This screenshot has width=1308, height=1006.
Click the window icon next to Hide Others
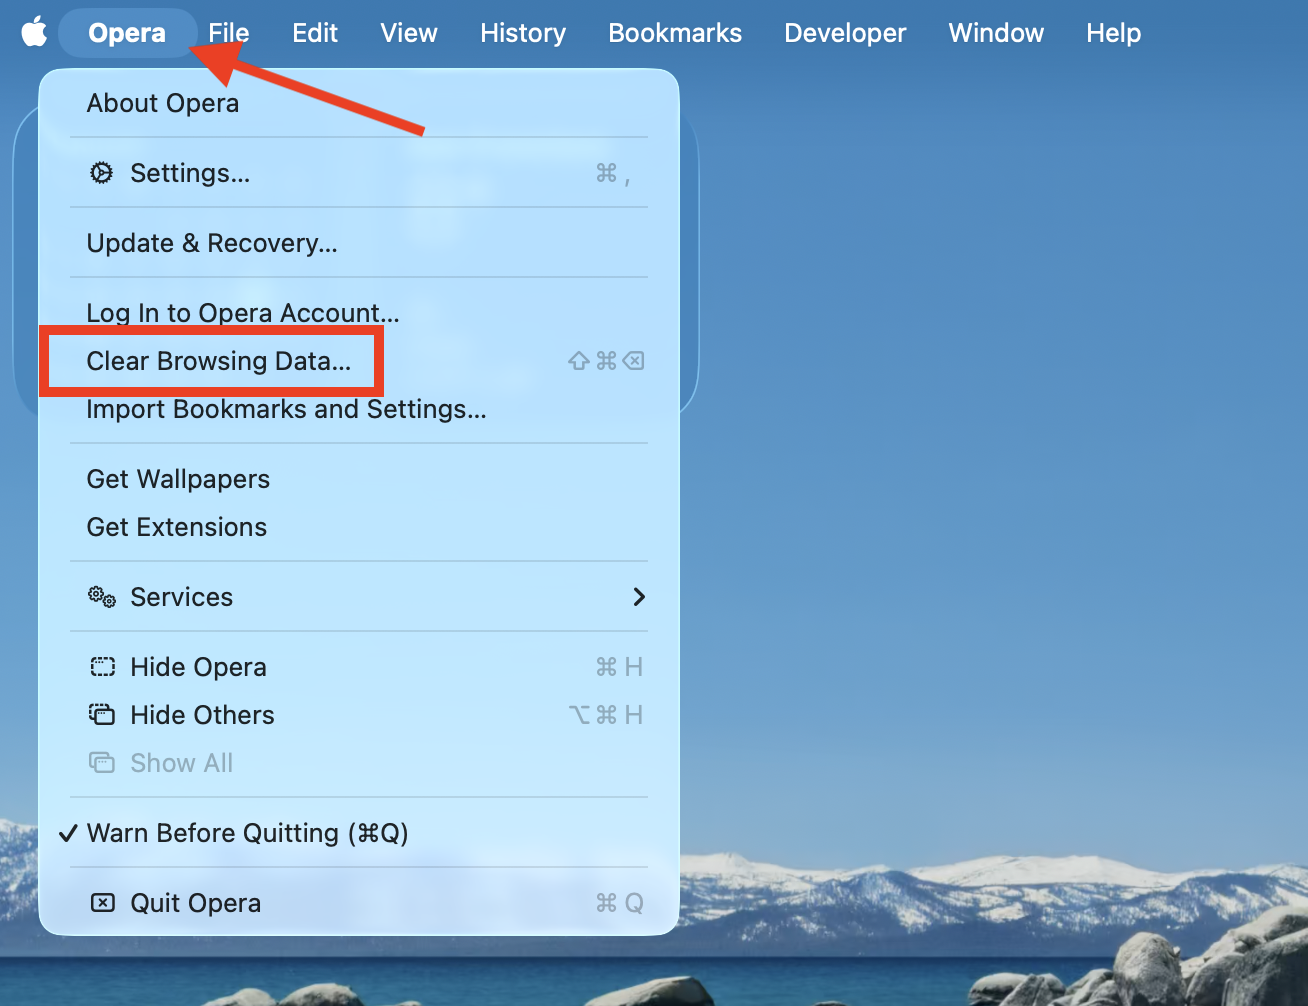[x=103, y=714]
